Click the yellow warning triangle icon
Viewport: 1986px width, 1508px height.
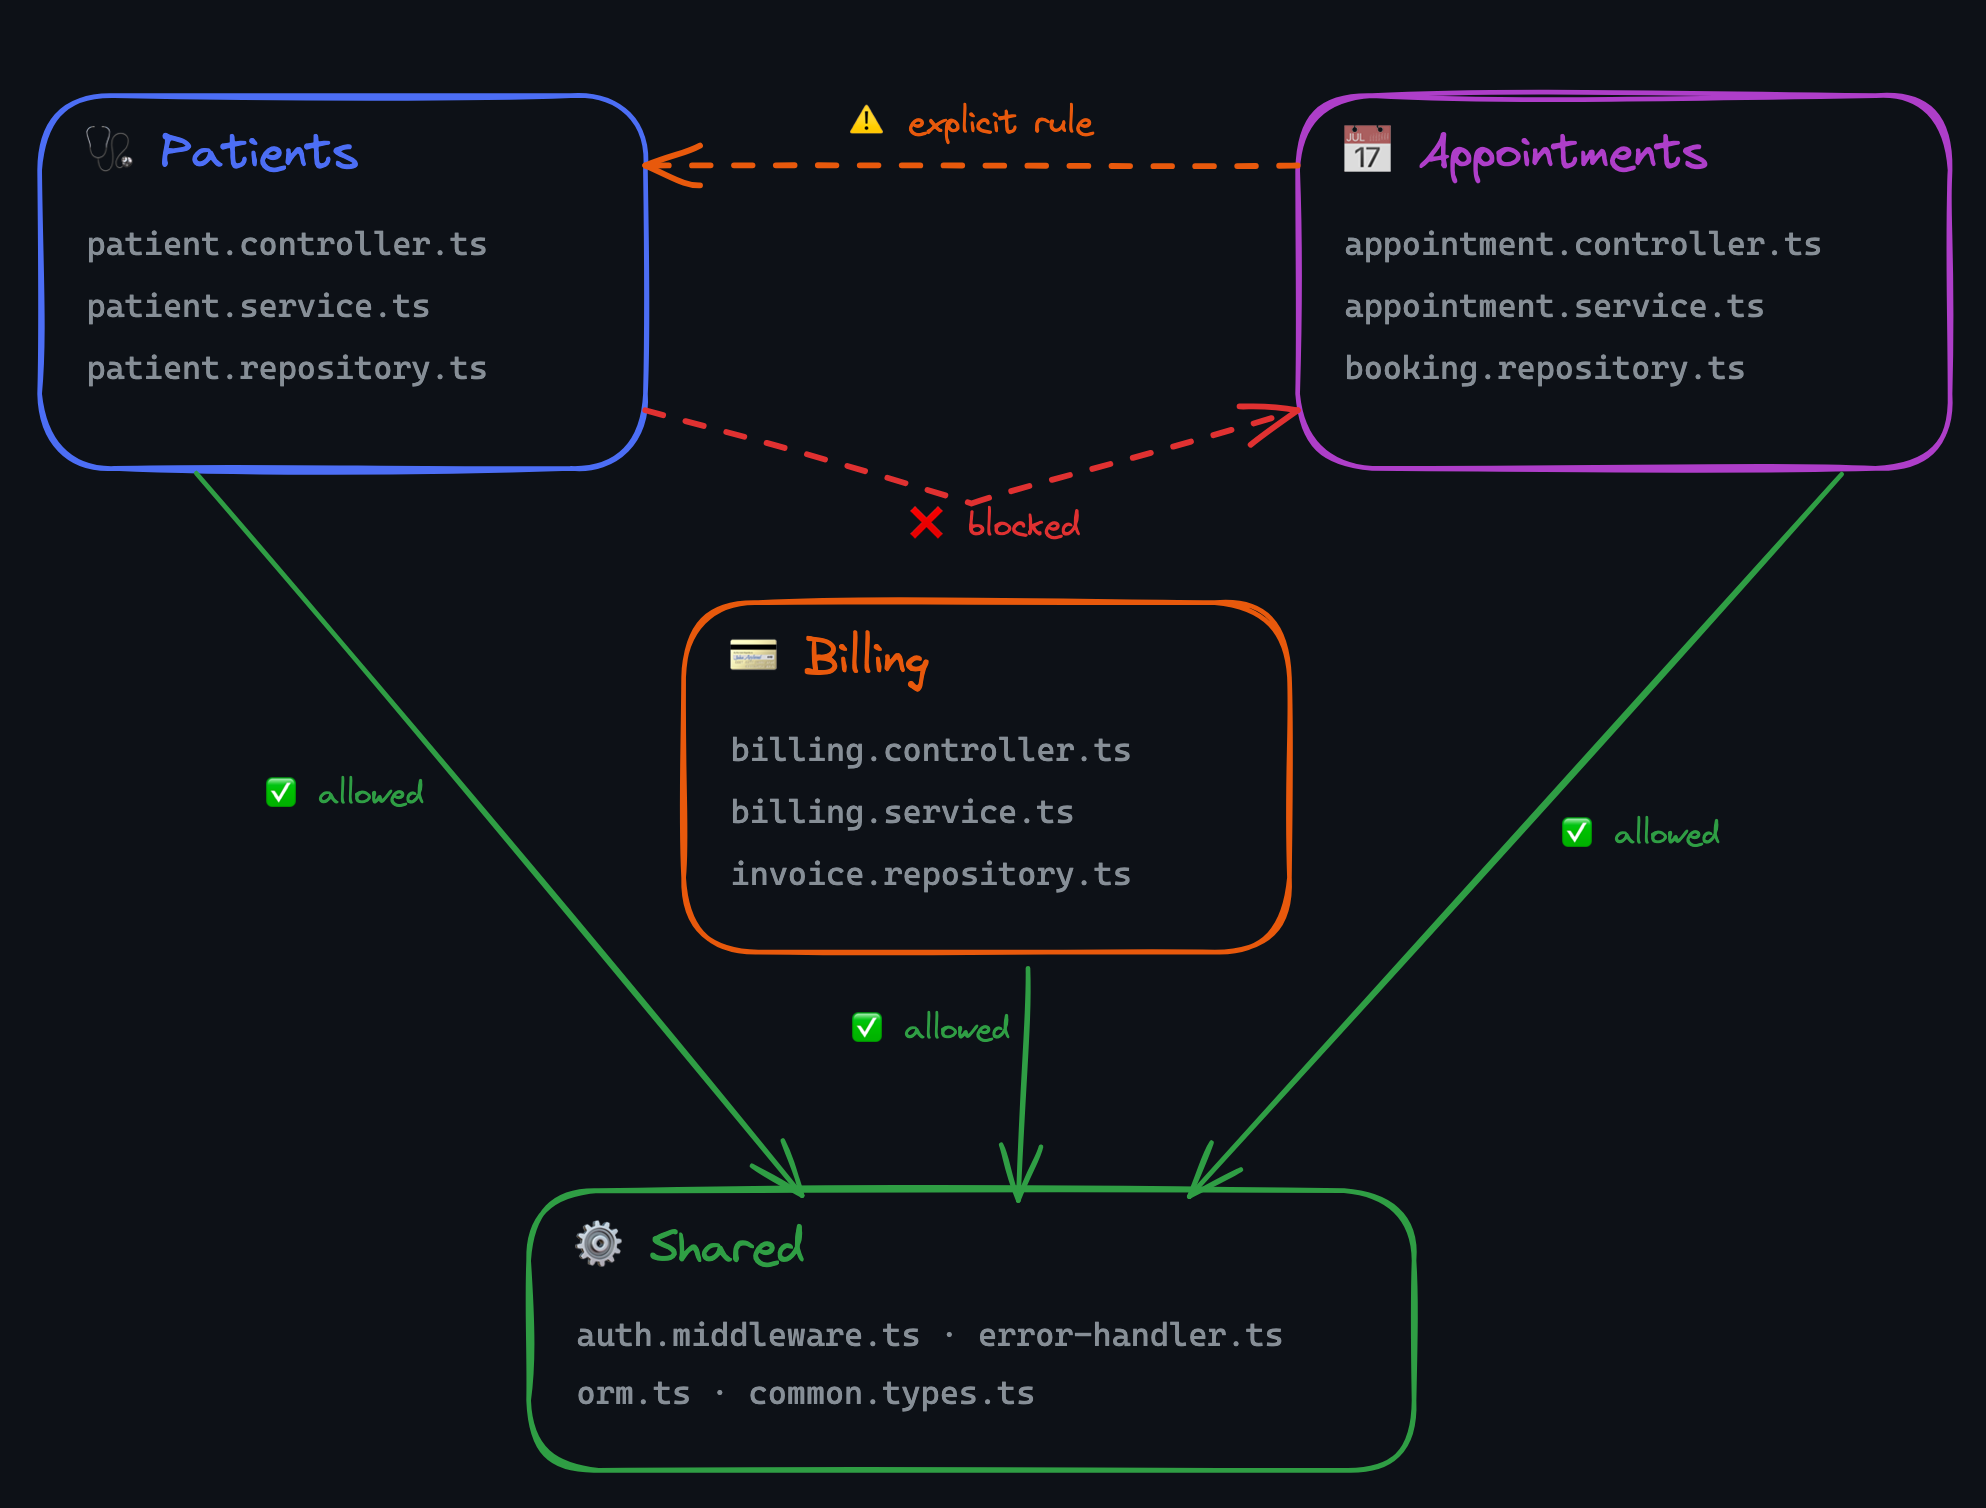tap(866, 121)
